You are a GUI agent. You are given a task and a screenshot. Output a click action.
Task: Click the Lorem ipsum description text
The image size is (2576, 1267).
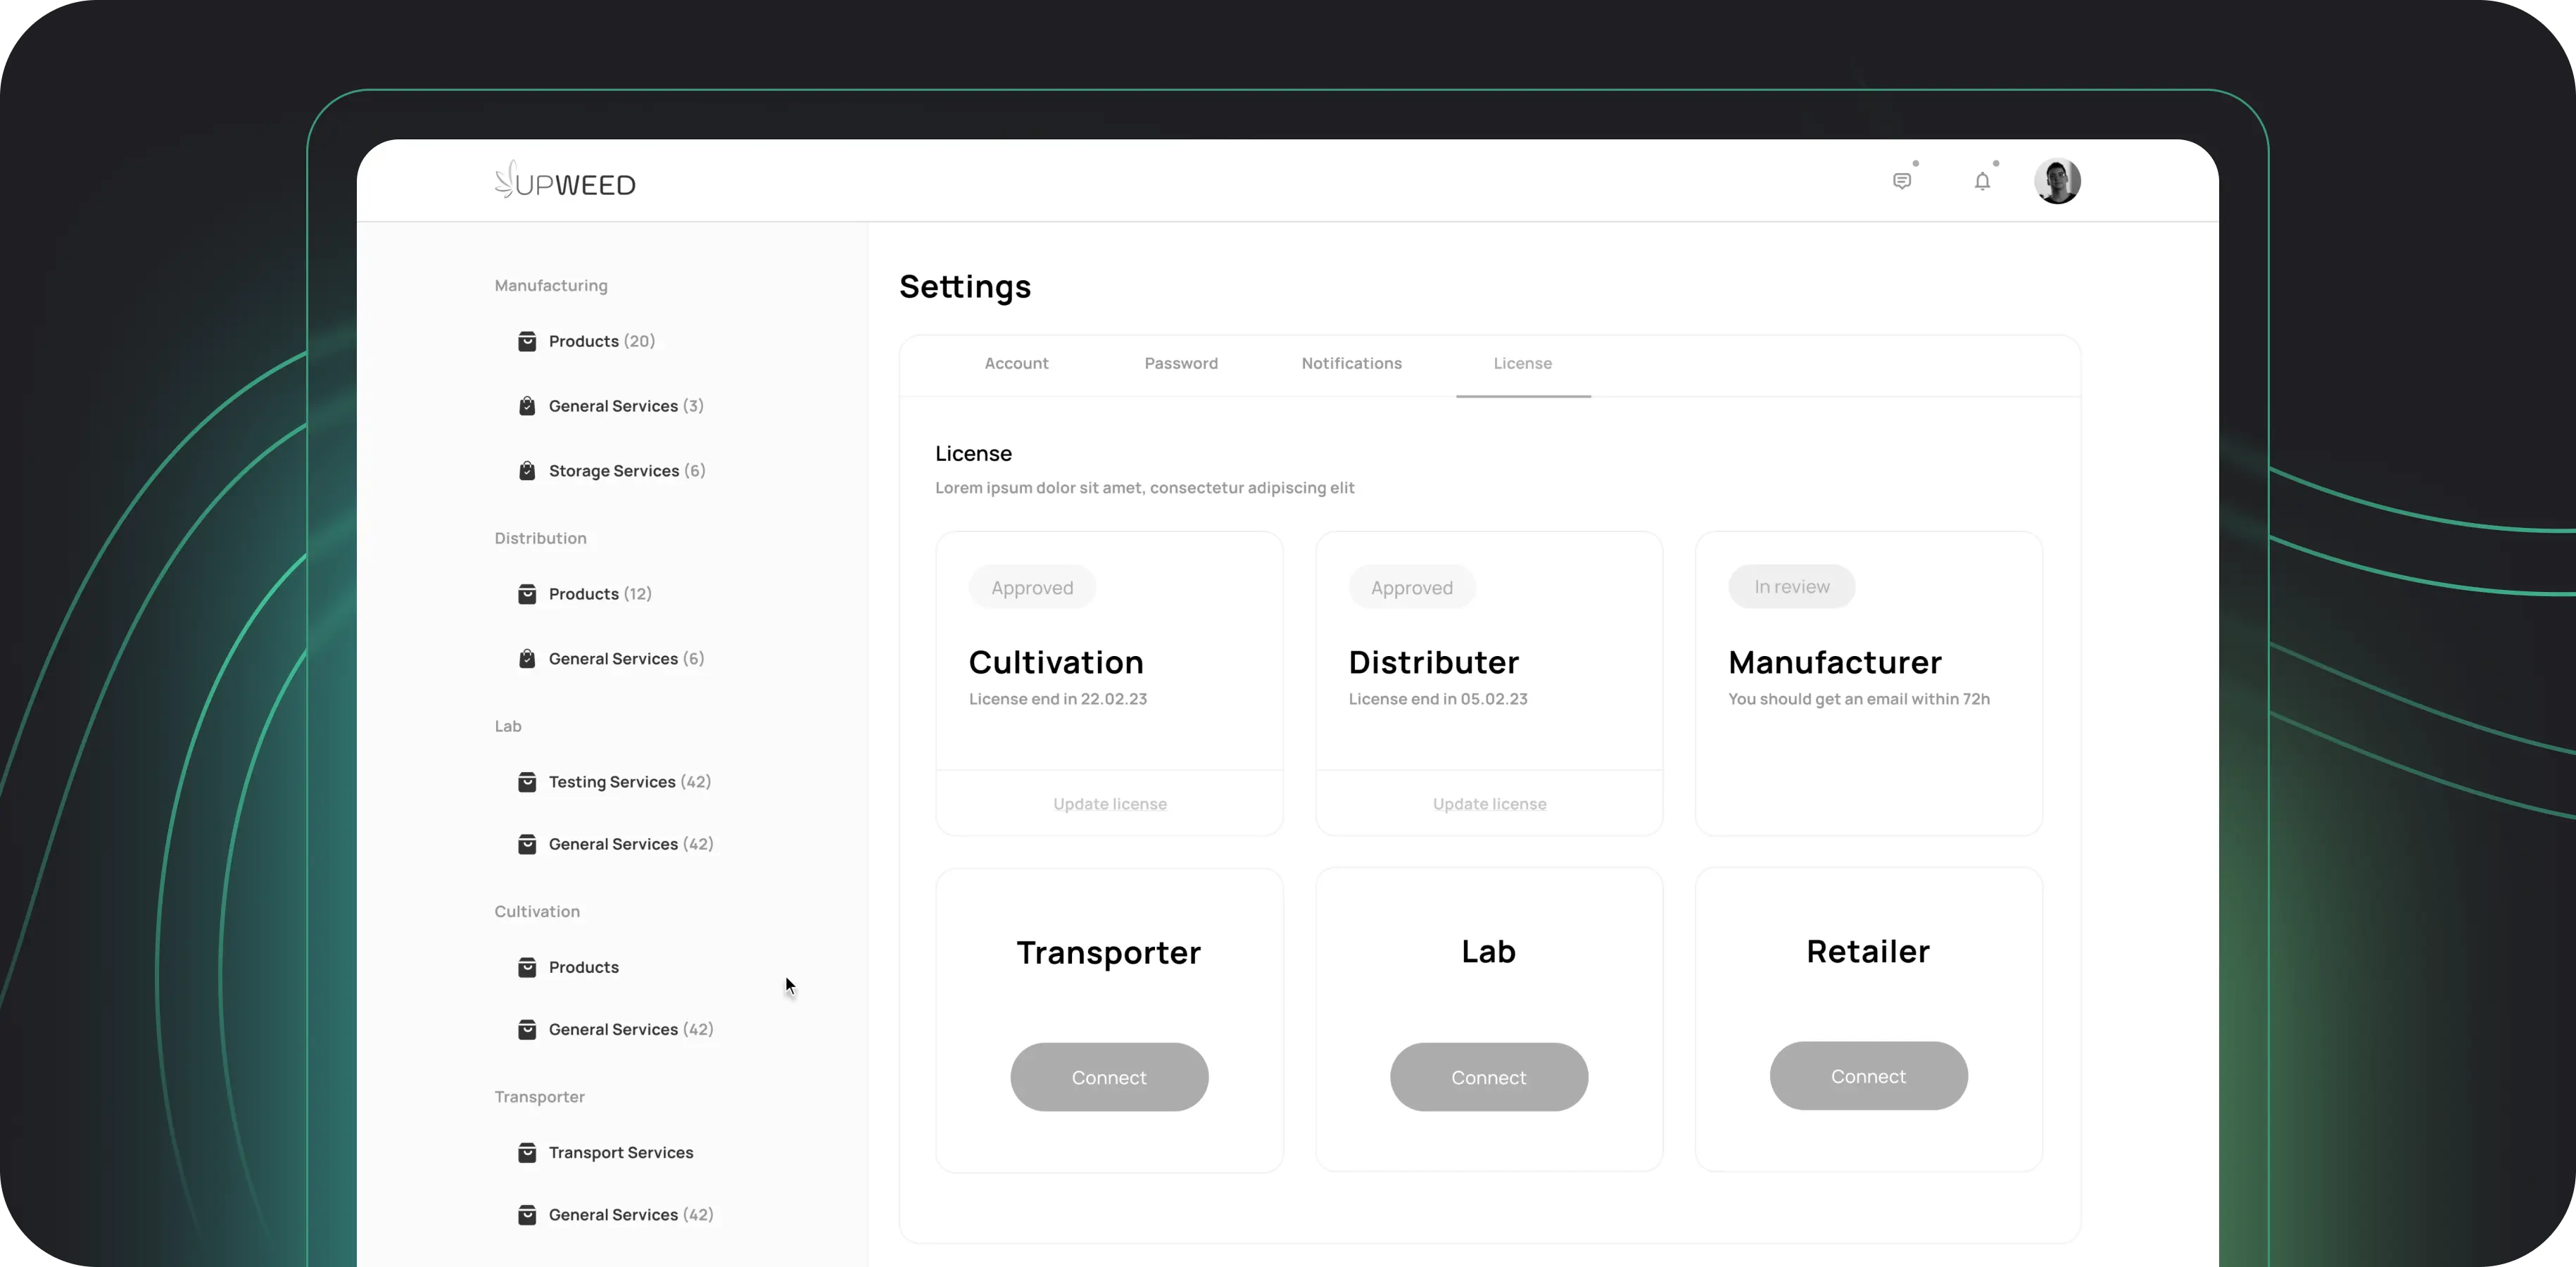[x=1144, y=488]
